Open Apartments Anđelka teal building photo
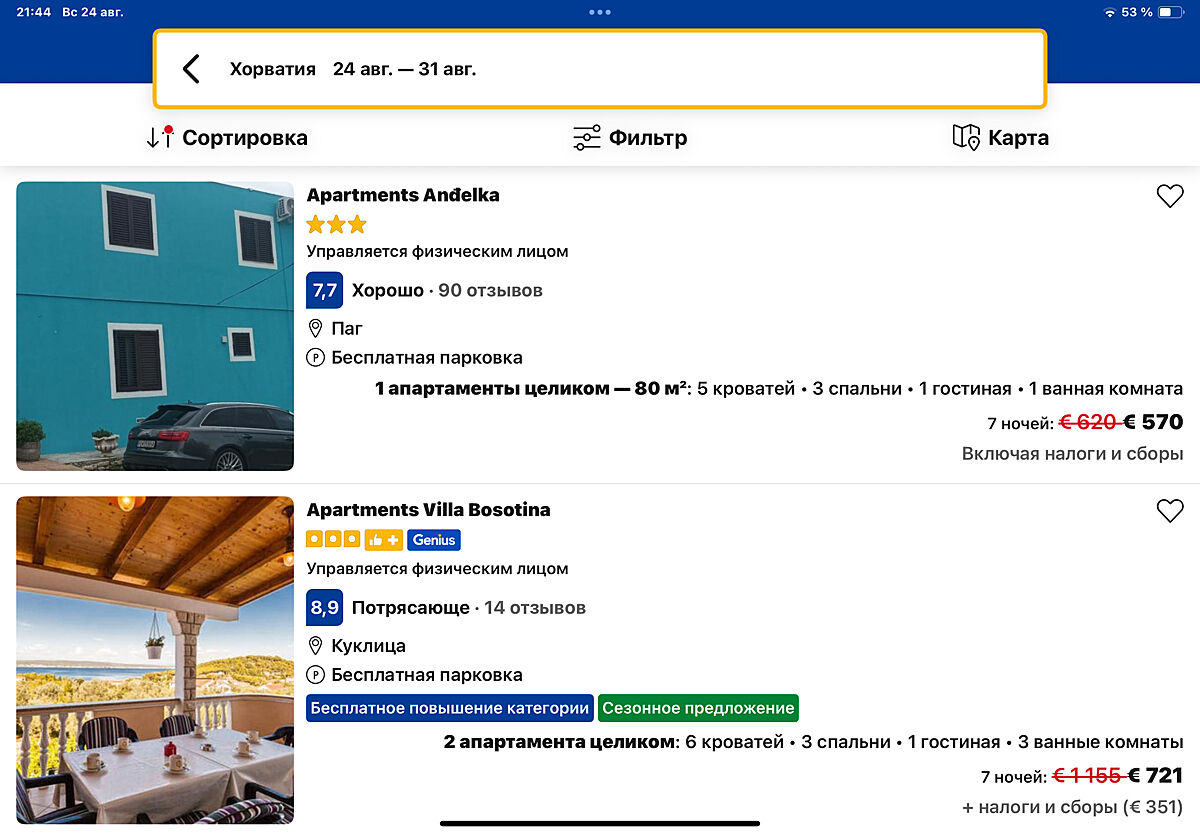This screenshot has width=1200, height=834. [x=155, y=326]
